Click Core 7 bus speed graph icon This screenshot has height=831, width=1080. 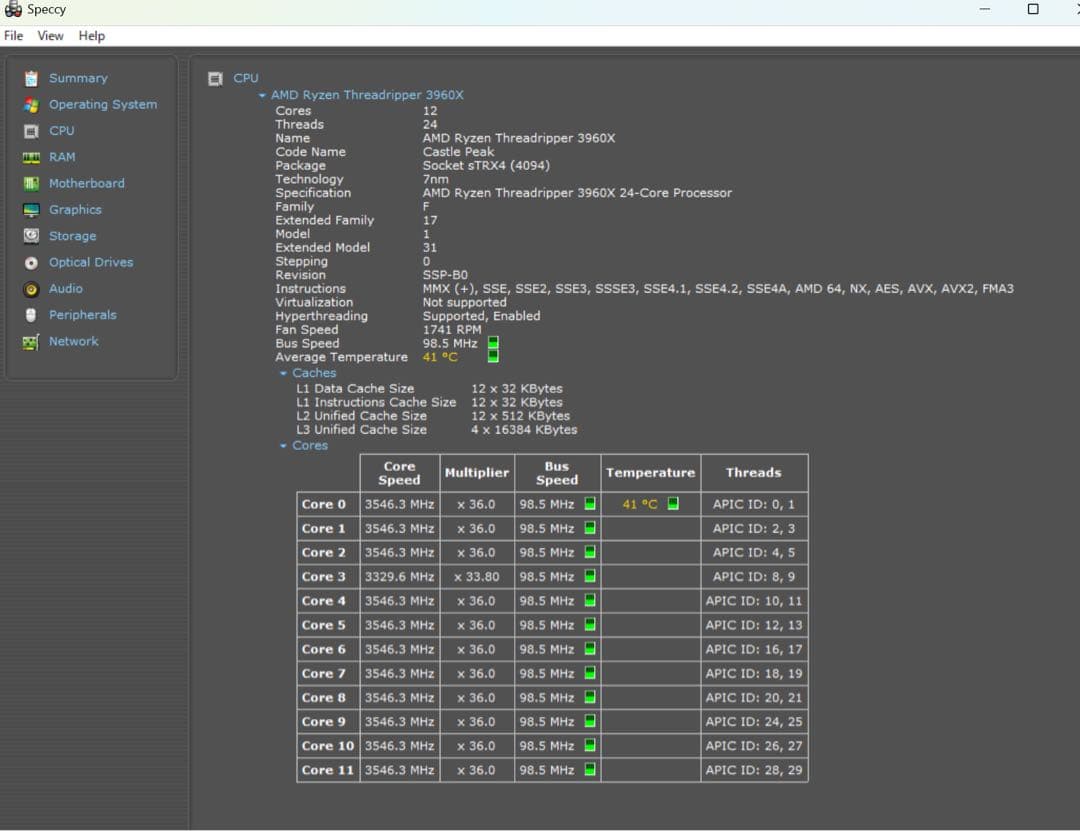590,673
